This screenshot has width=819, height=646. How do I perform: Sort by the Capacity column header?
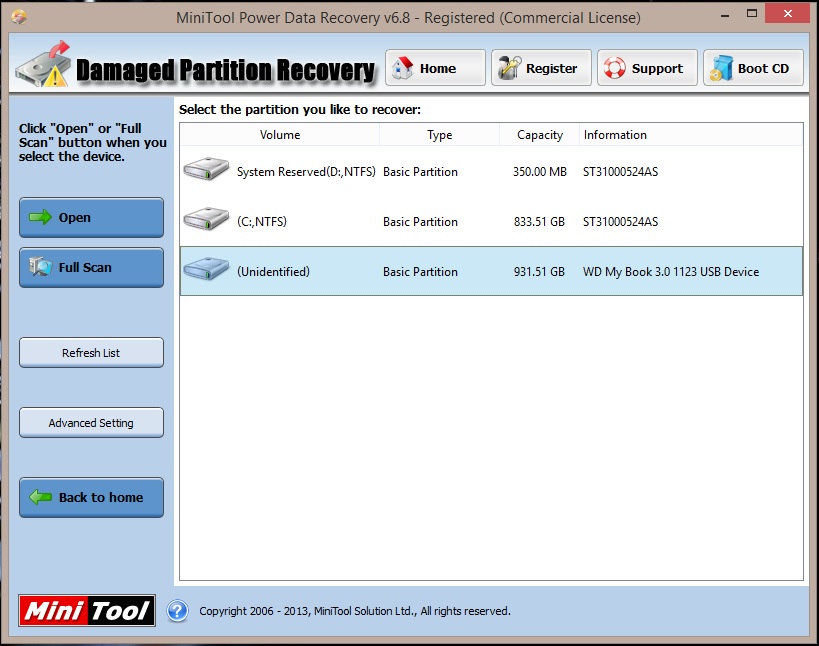(540, 135)
